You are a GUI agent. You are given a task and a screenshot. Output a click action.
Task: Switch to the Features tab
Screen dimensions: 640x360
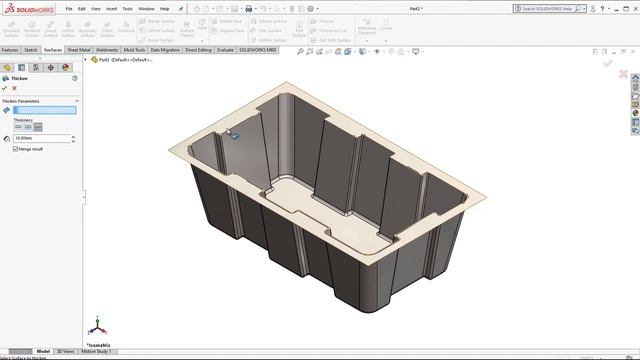click(10, 50)
